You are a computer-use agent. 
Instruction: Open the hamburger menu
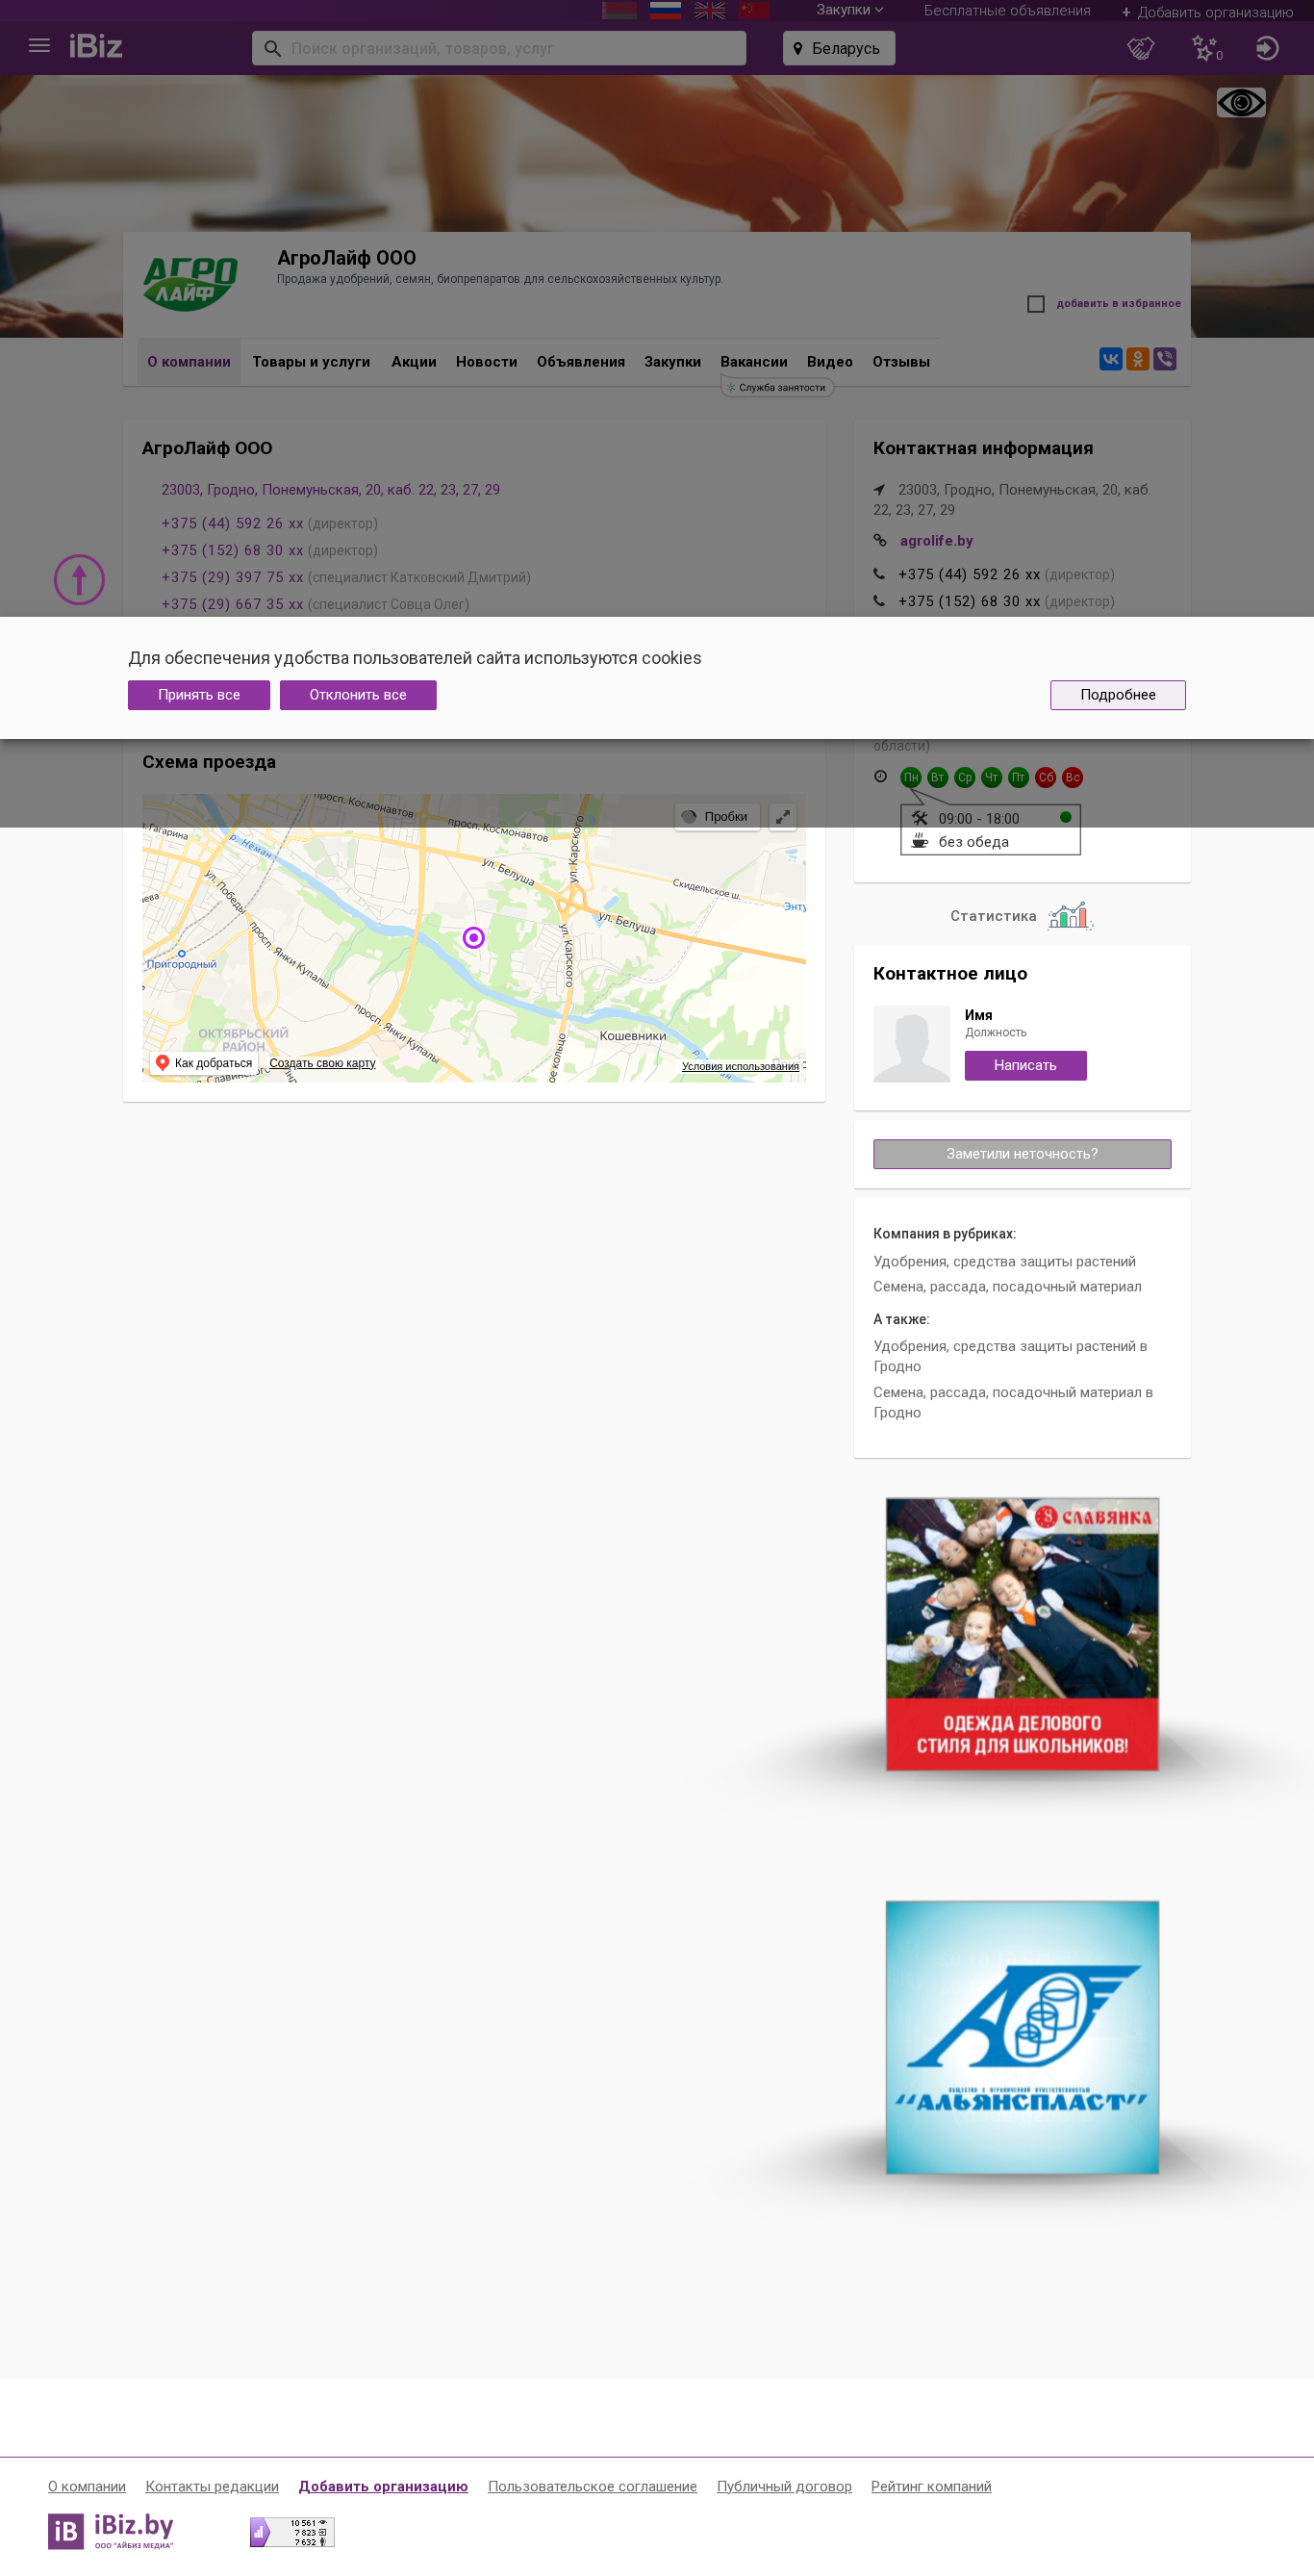coord(39,46)
